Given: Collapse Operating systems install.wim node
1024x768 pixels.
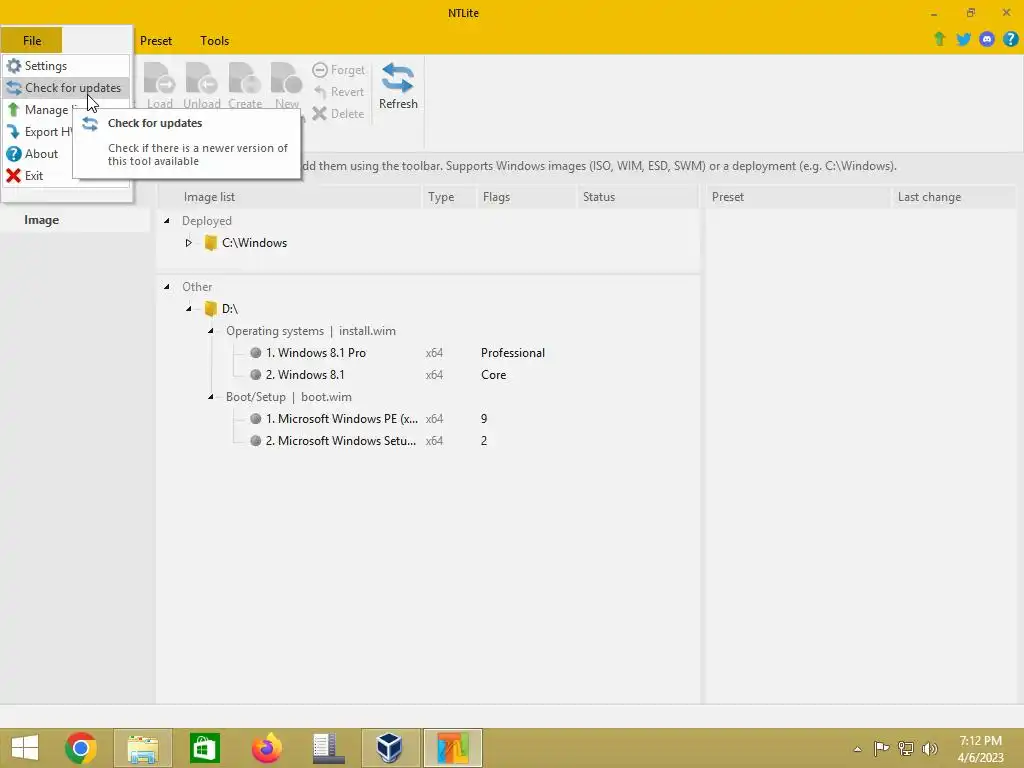Looking at the screenshot, I should point(210,331).
